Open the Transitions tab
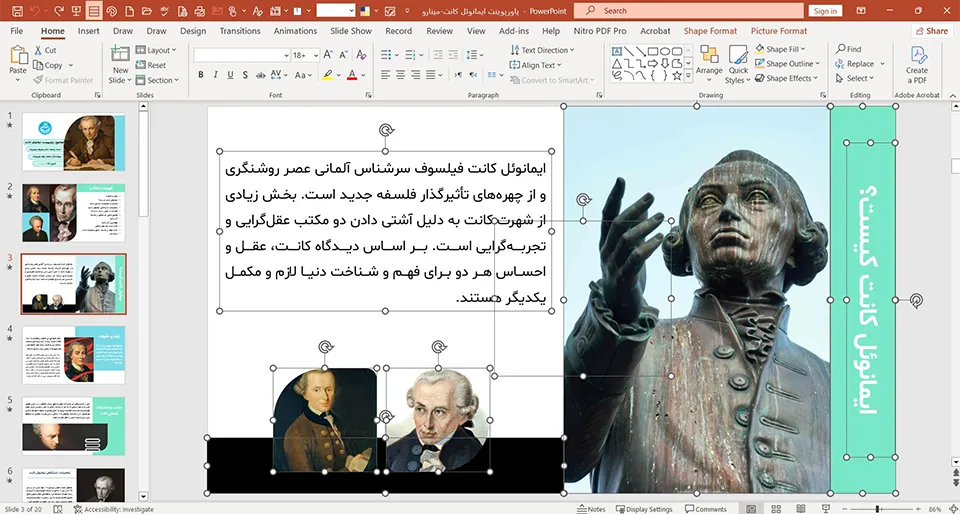This screenshot has height=514, width=960. pos(240,31)
